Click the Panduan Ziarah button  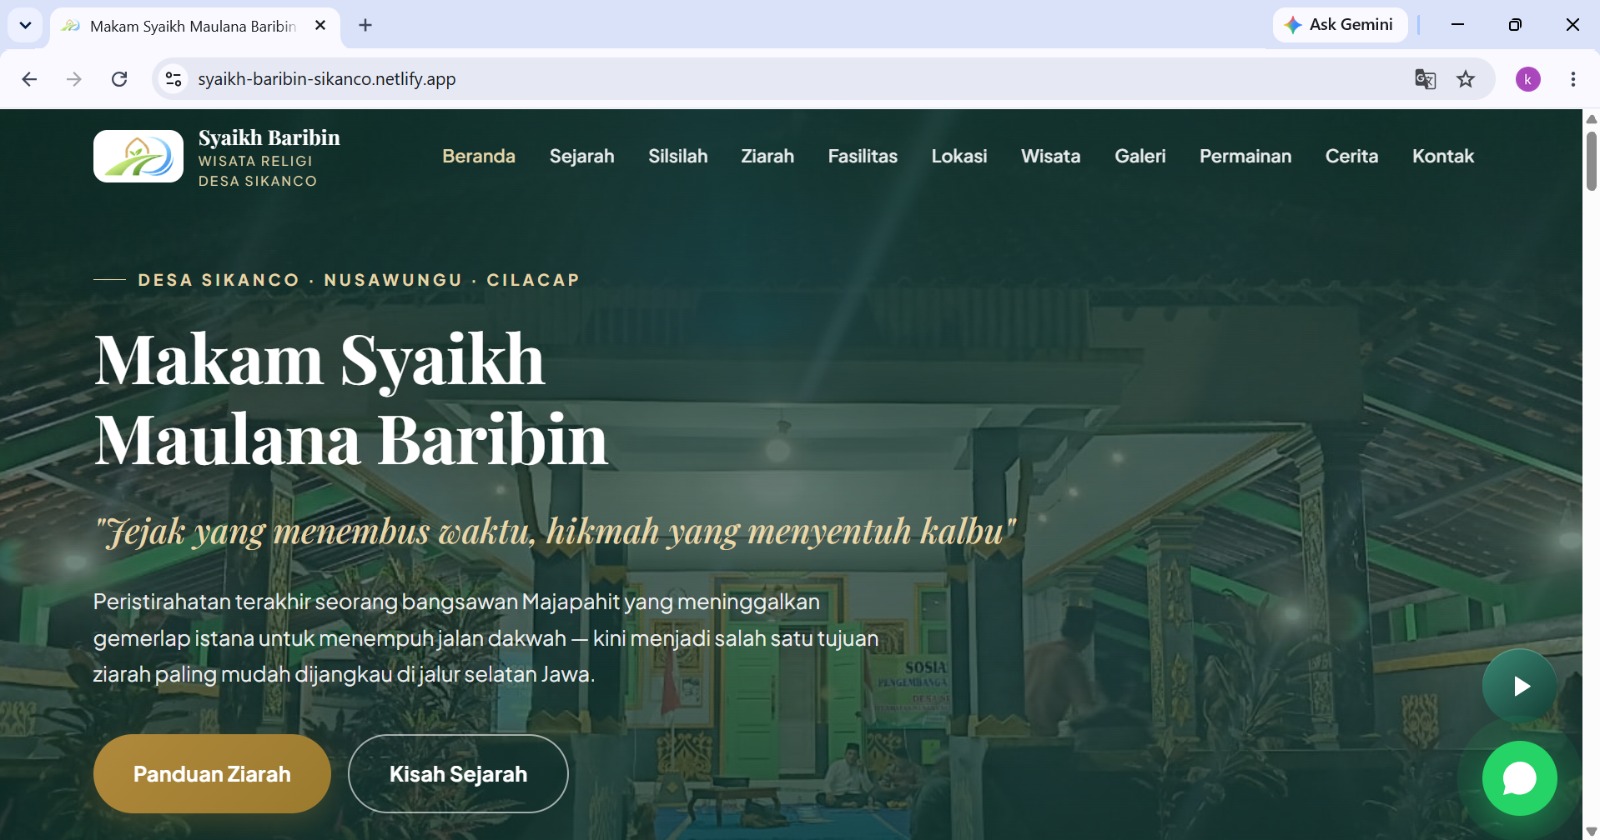tap(212, 774)
